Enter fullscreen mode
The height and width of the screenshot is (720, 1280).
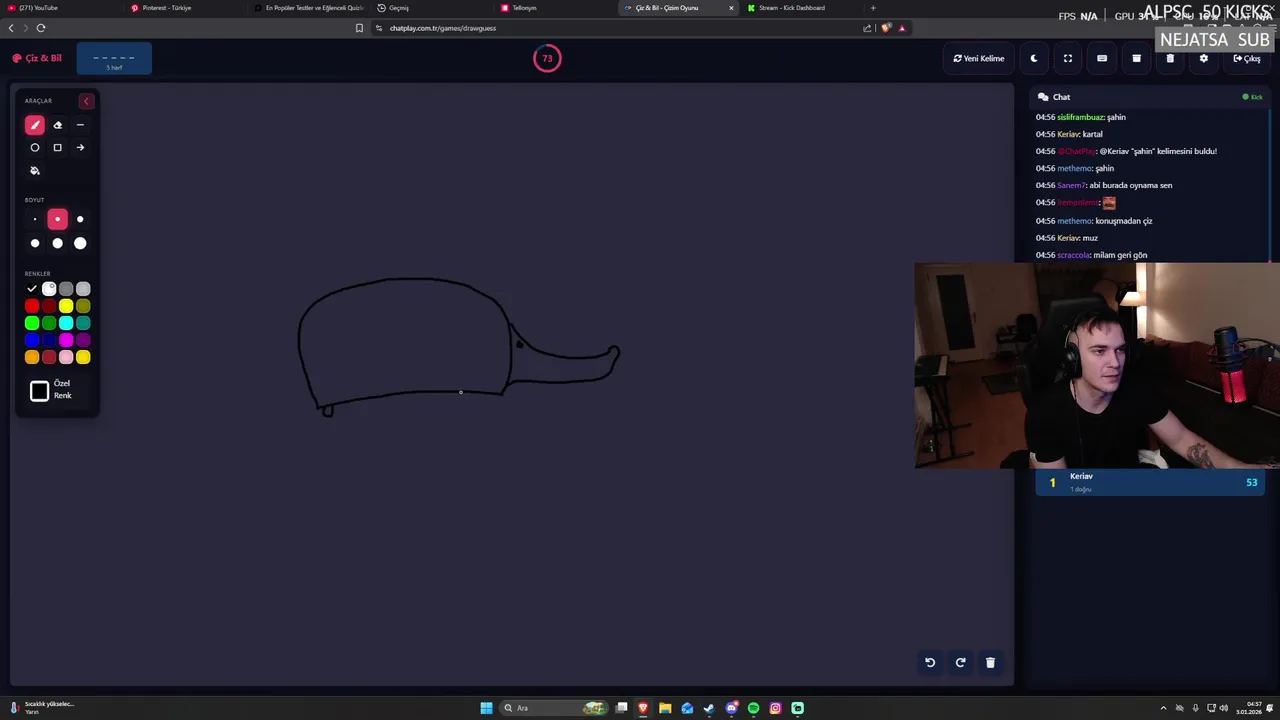pos(1068,58)
